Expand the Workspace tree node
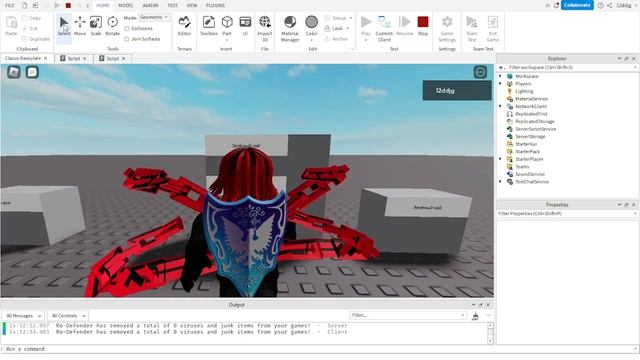Screen dimensions: 640x360 coord(501,76)
